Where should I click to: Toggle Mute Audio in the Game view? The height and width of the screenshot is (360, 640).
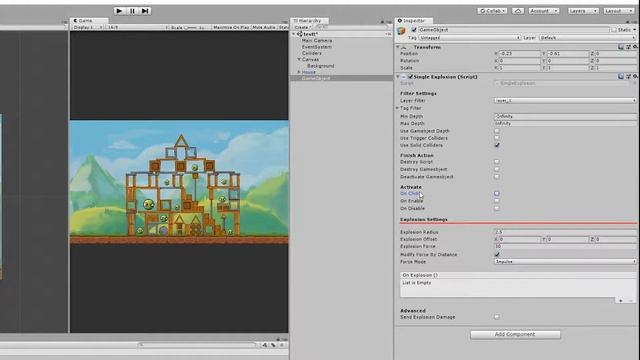pos(264,27)
